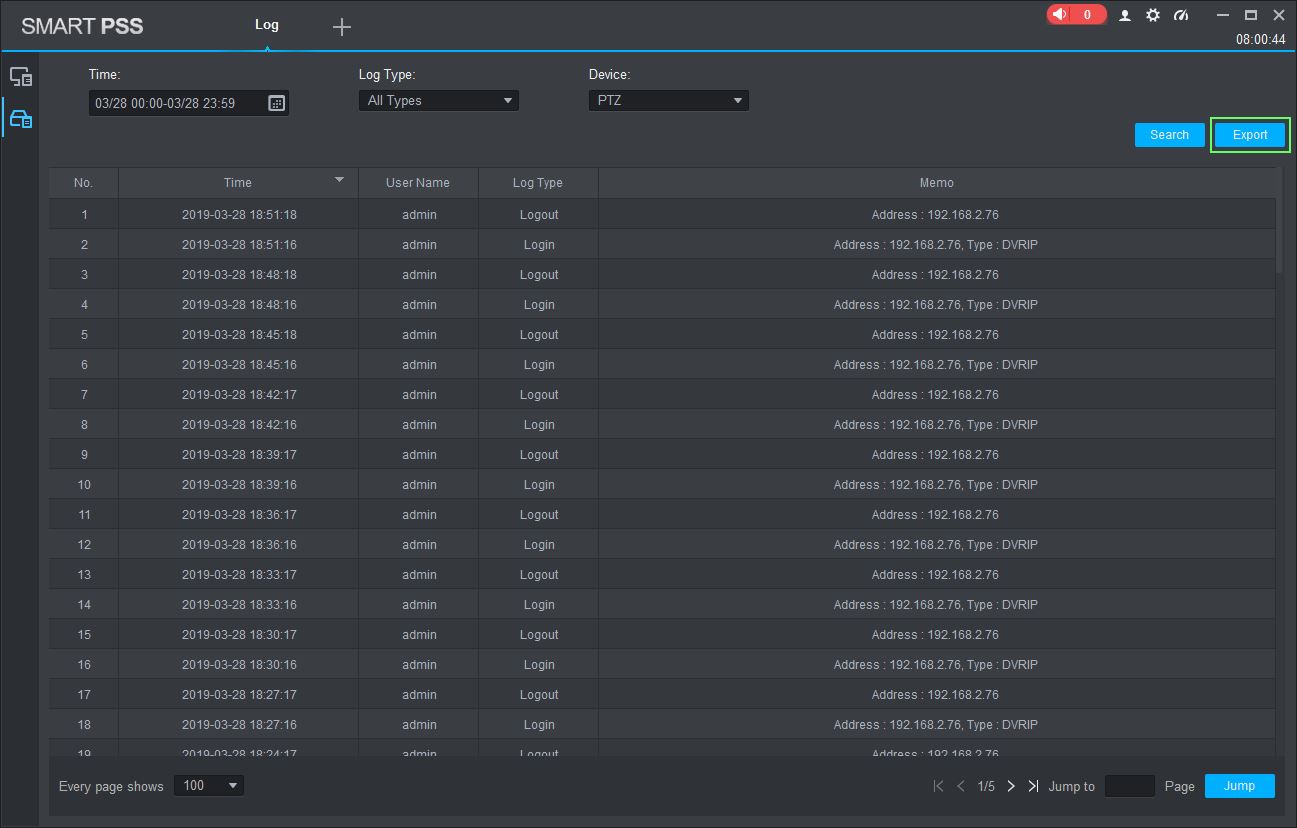Select the admin cell in row 12
This screenshot has height=828, width=1297.
click(x=419, y=545)
